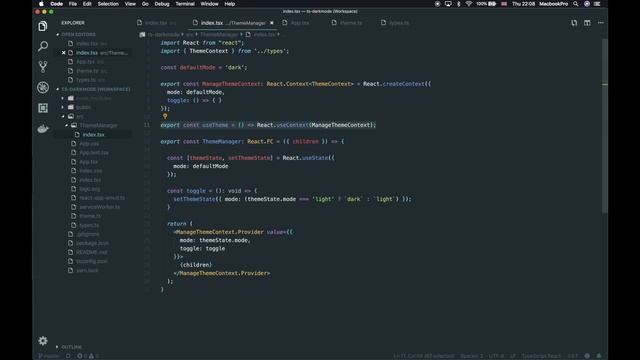Screen dimensions: 640x360
Task: Open the Selection menu
Action: coord(108,4)
